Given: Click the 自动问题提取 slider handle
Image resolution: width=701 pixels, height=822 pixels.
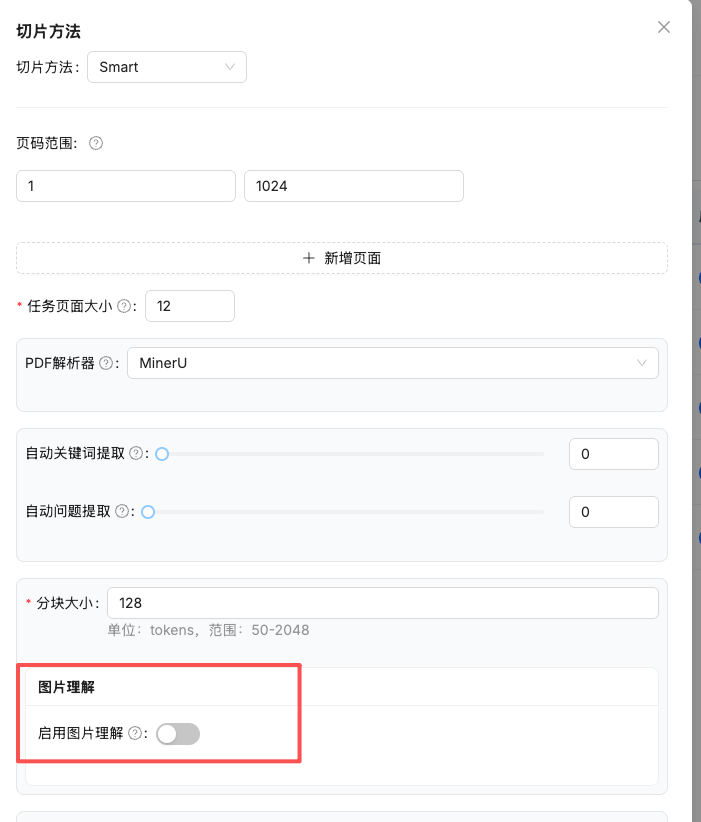Looking at the screenshot, I should (148, 512).
